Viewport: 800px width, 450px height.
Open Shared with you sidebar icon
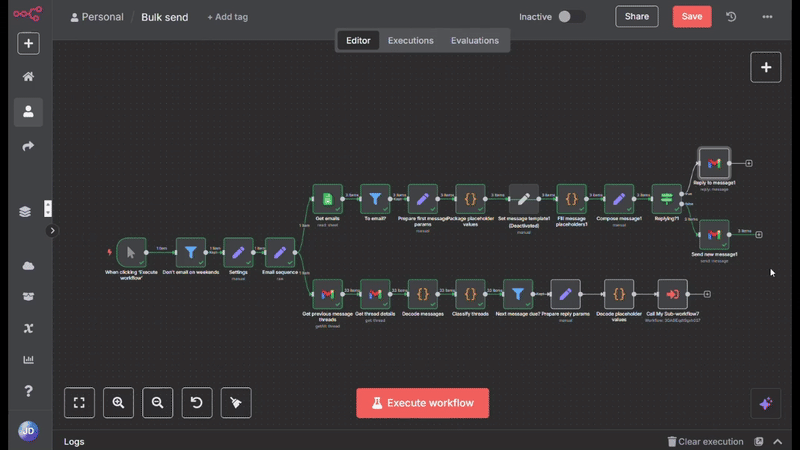click(28, 146)
